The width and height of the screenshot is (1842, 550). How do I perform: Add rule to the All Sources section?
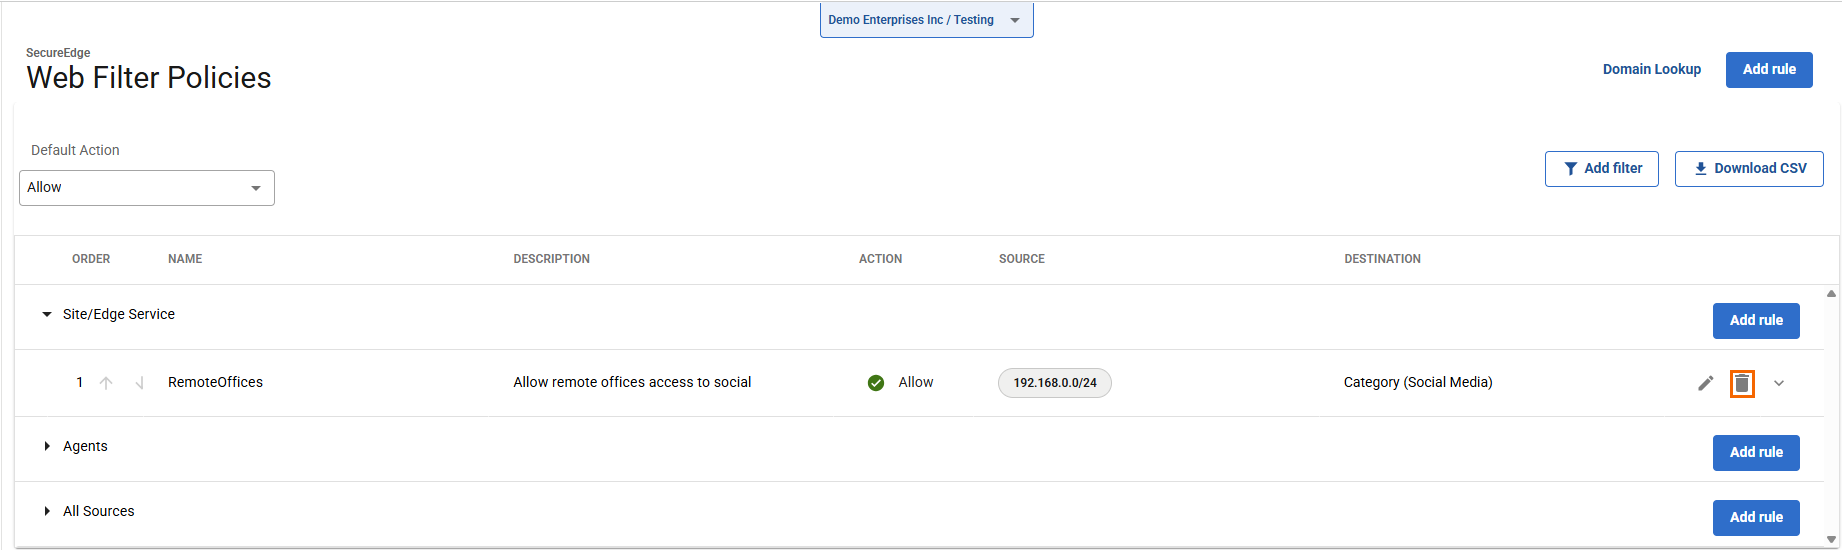click(x=1755, y=518)
